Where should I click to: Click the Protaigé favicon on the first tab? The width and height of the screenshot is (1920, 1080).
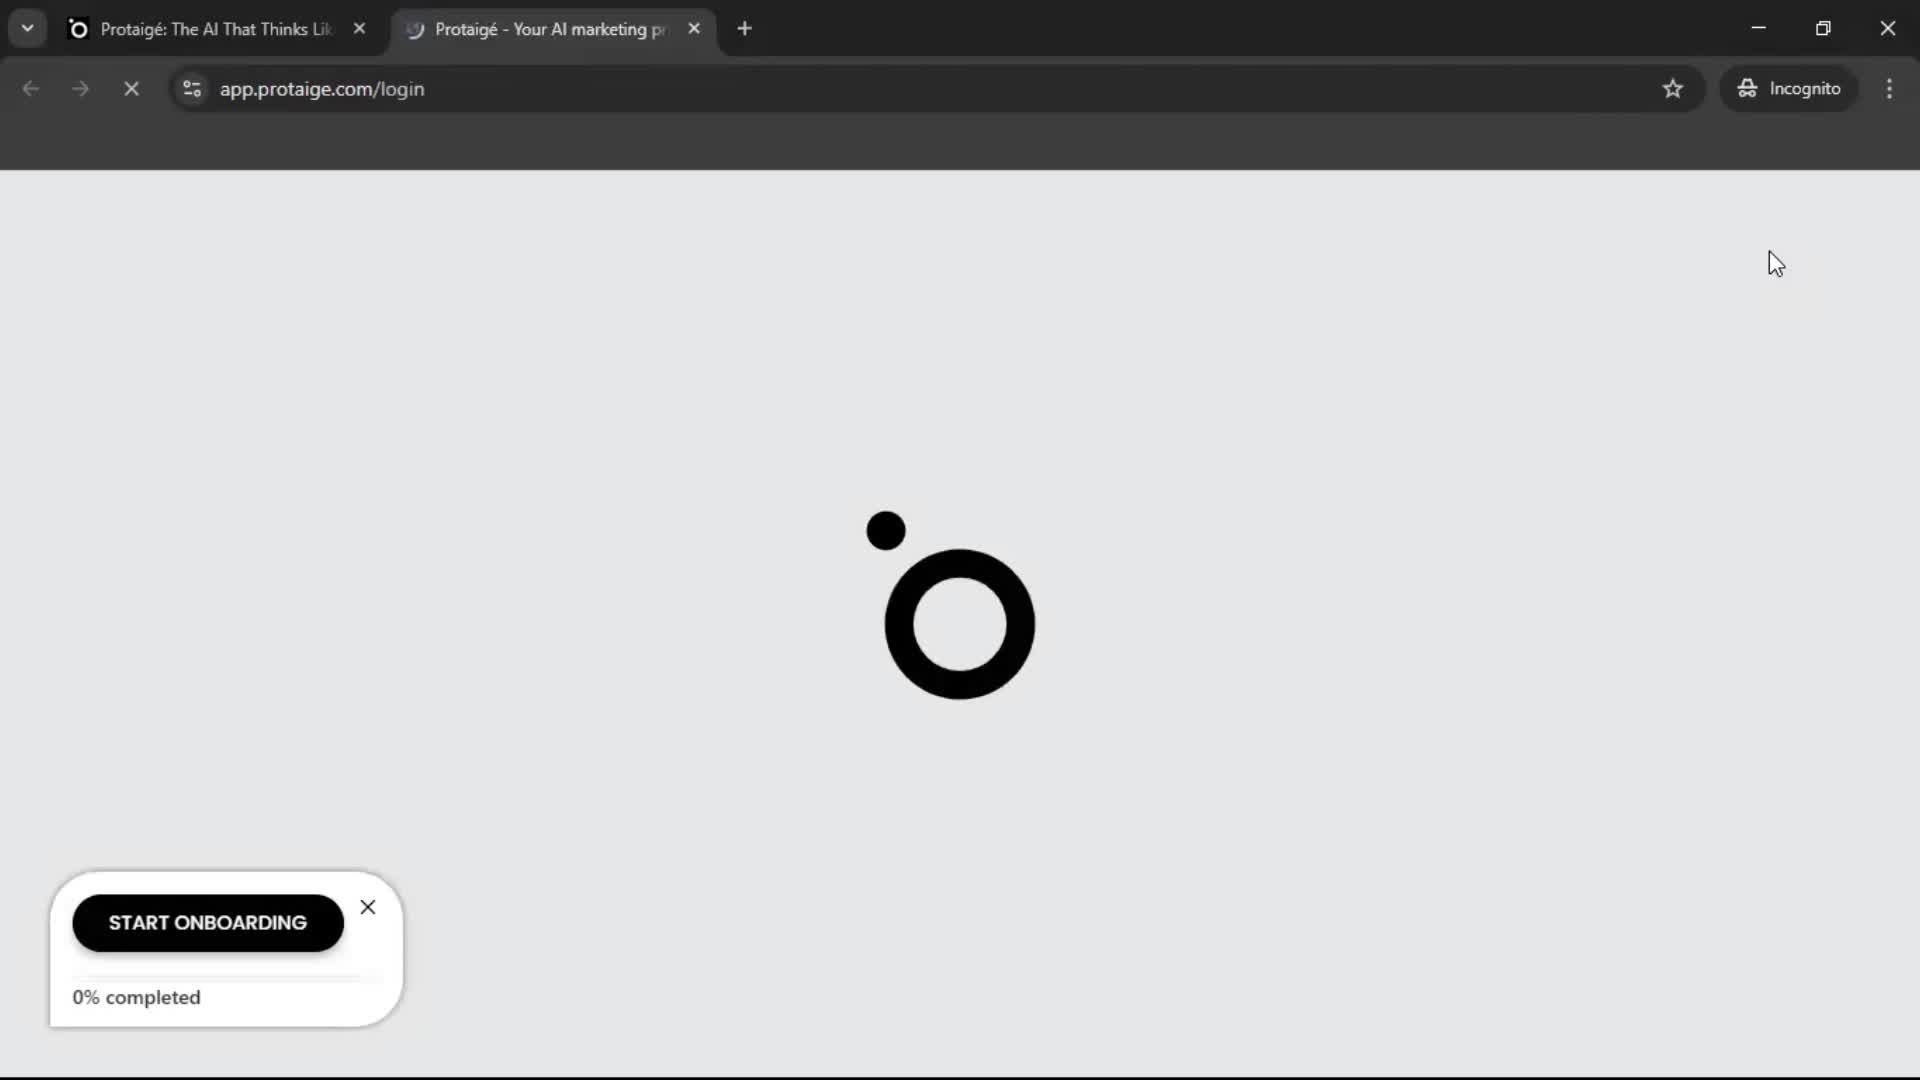pos(78,29)
